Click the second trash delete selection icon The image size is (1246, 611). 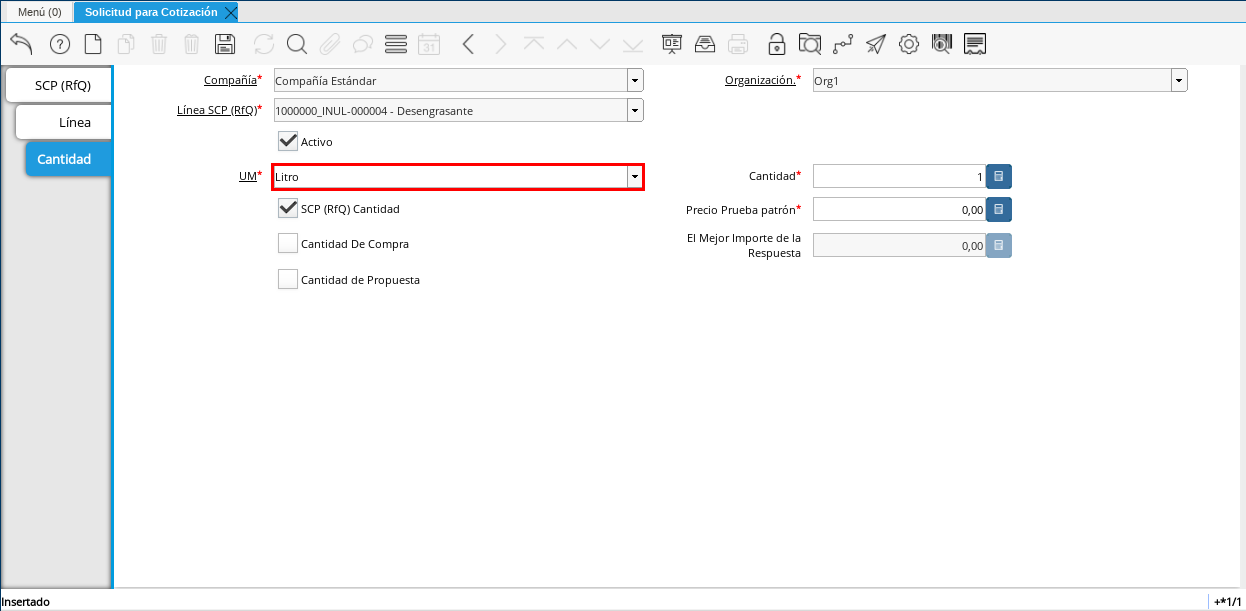(x=192, y=44)
